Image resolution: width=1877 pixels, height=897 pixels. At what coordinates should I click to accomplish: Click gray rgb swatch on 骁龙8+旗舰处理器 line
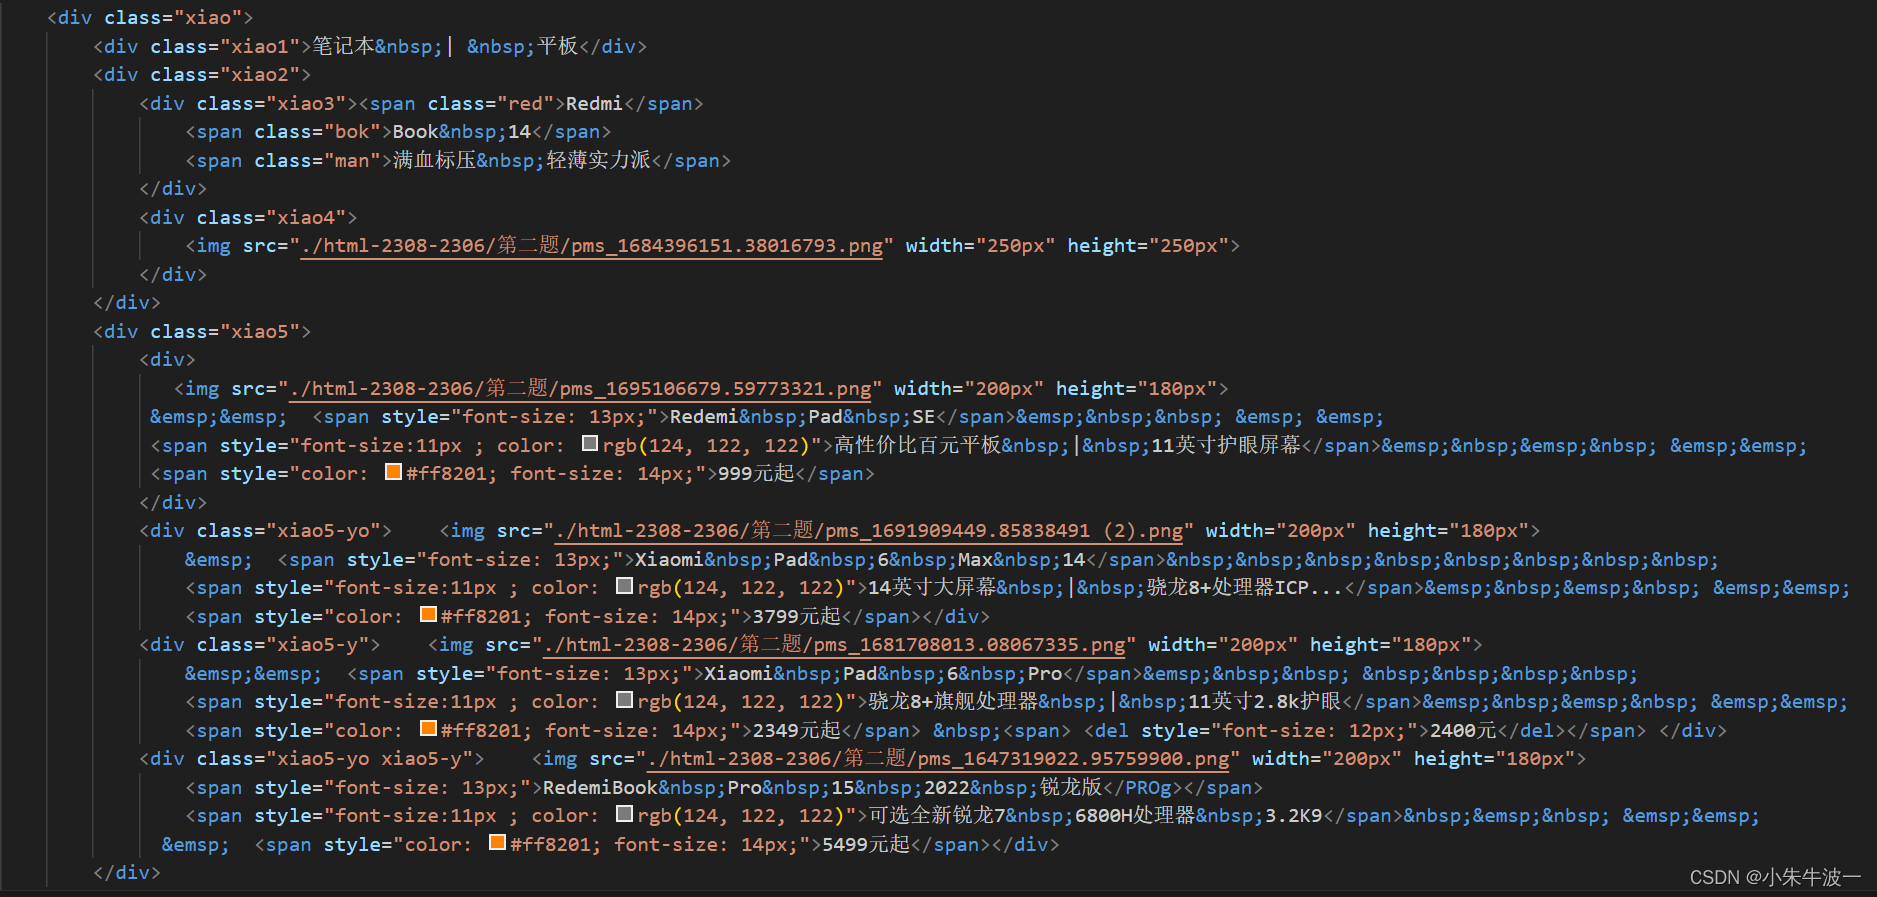(x=624, y=700)
